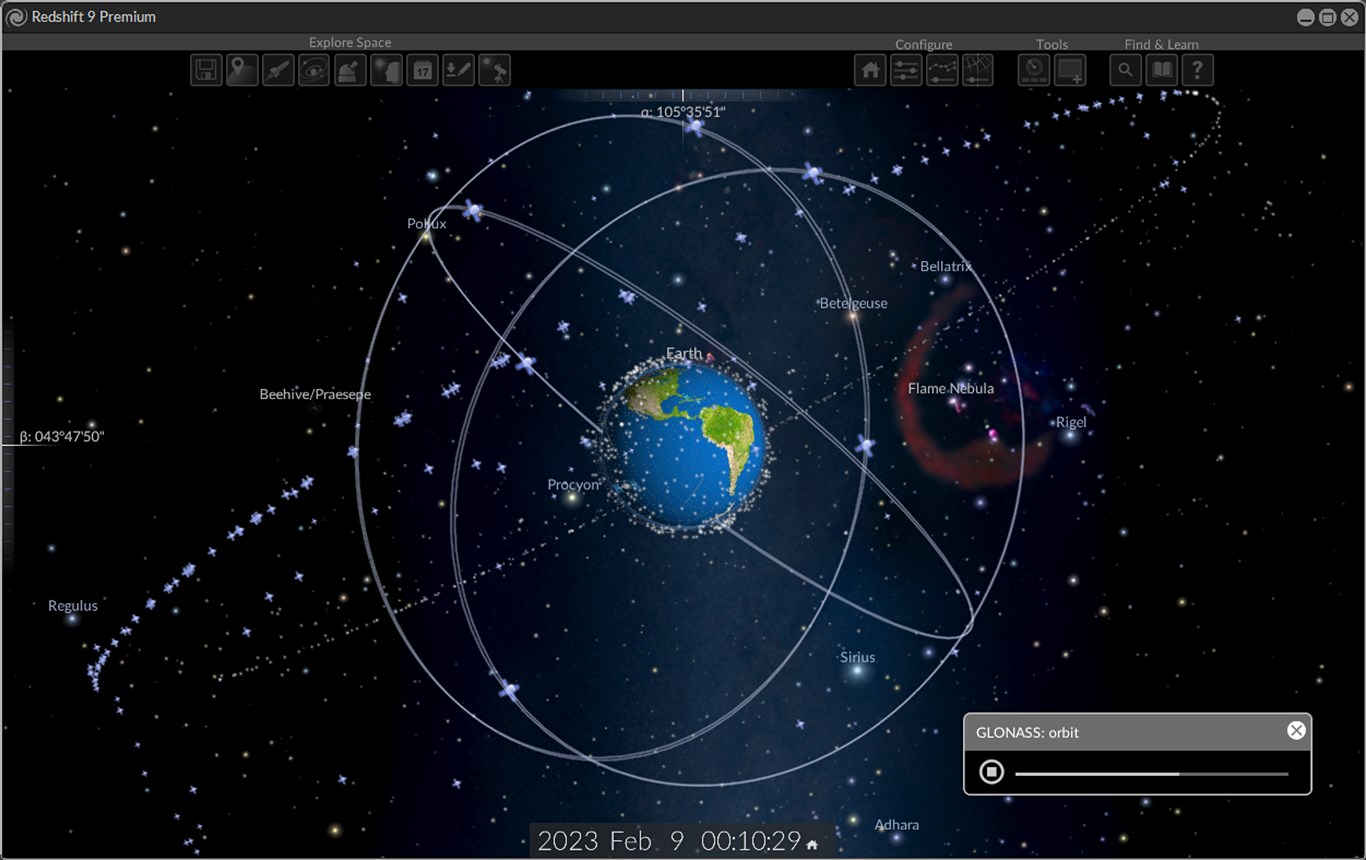This screenshot has height=860, width=1366.
Task: Stop the GLONASS orbit playback
Action: 991,772
